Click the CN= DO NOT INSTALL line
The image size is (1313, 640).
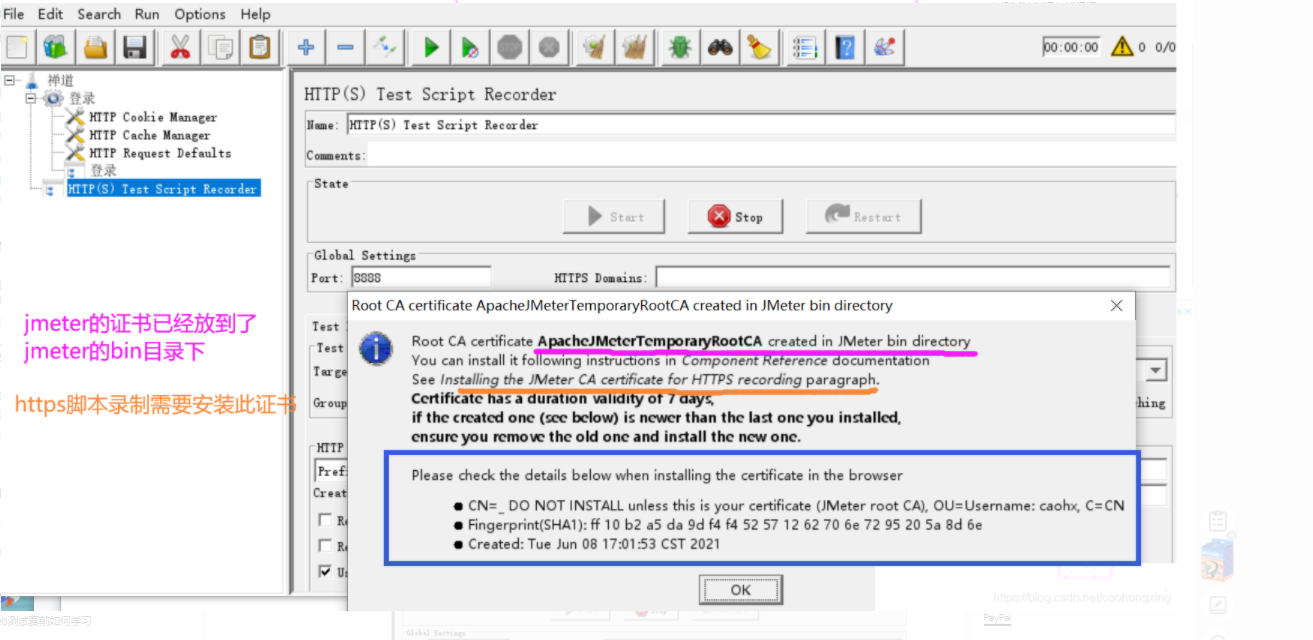796,505
